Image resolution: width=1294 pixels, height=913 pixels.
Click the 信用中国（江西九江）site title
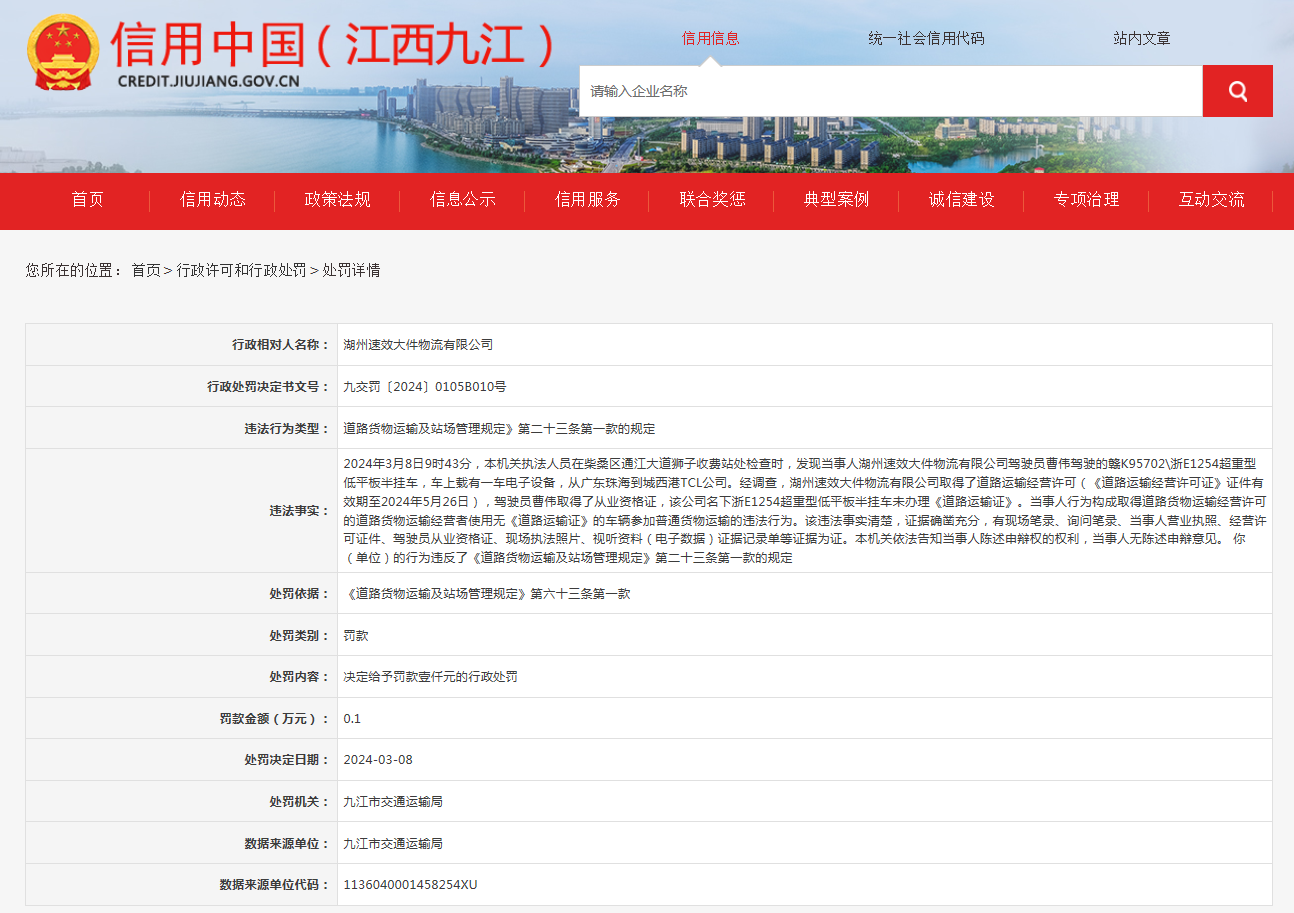(332, 44)
